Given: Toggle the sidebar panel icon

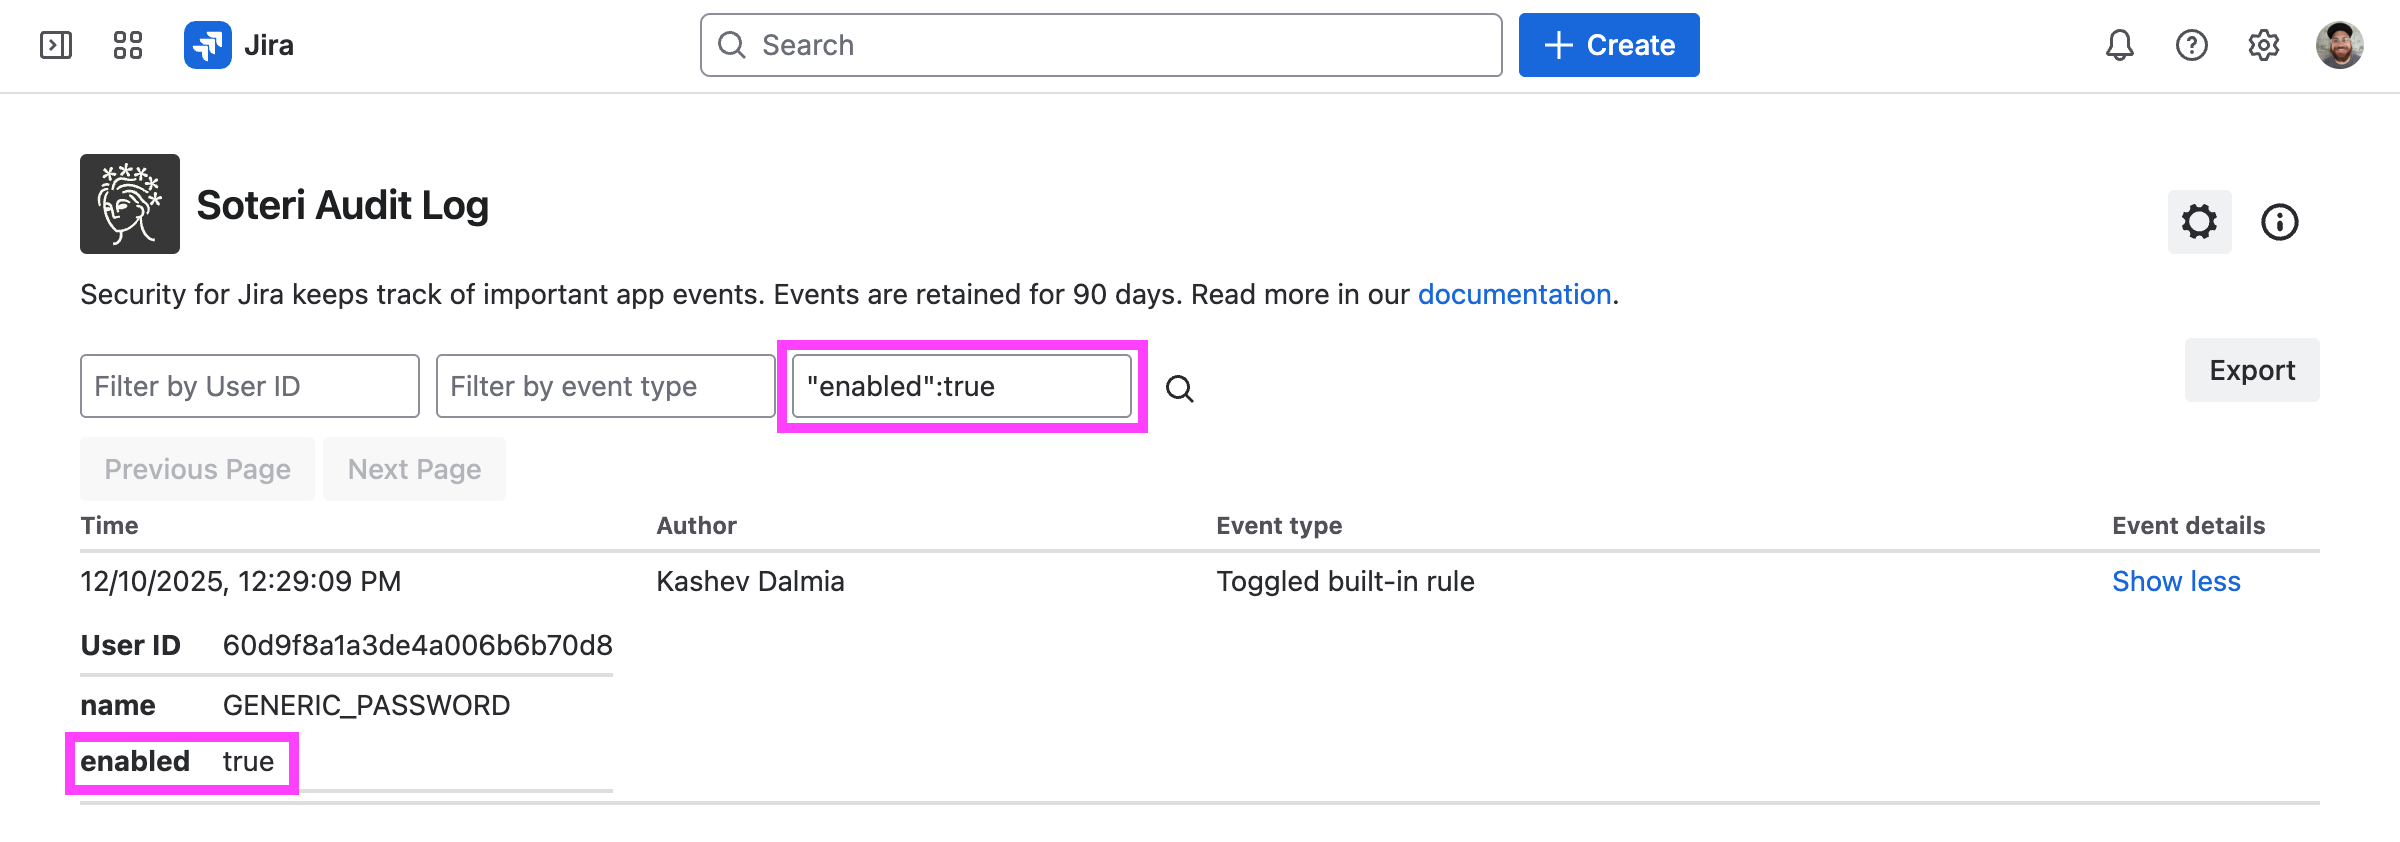Looking at the screenshot, I should [x=56, y=45].
